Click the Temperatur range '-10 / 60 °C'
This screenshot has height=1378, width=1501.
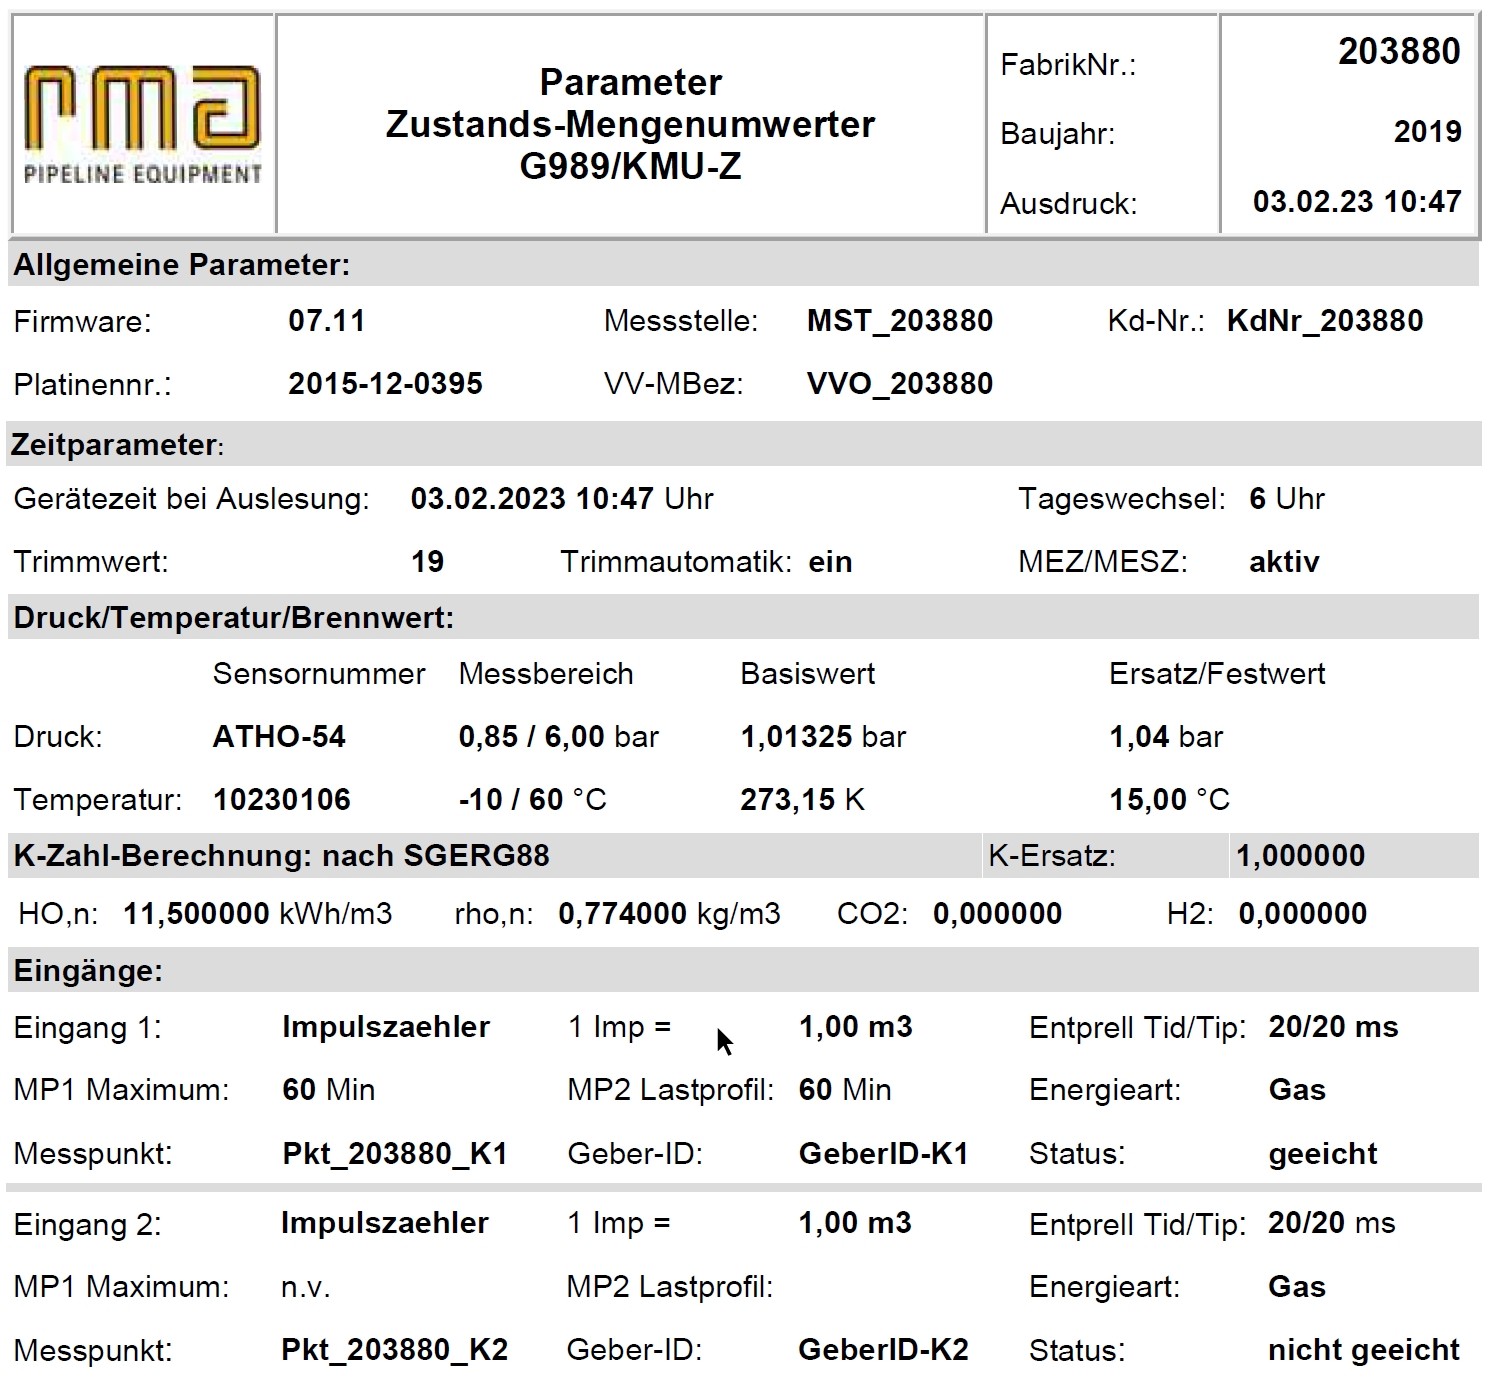click(533, 800)
